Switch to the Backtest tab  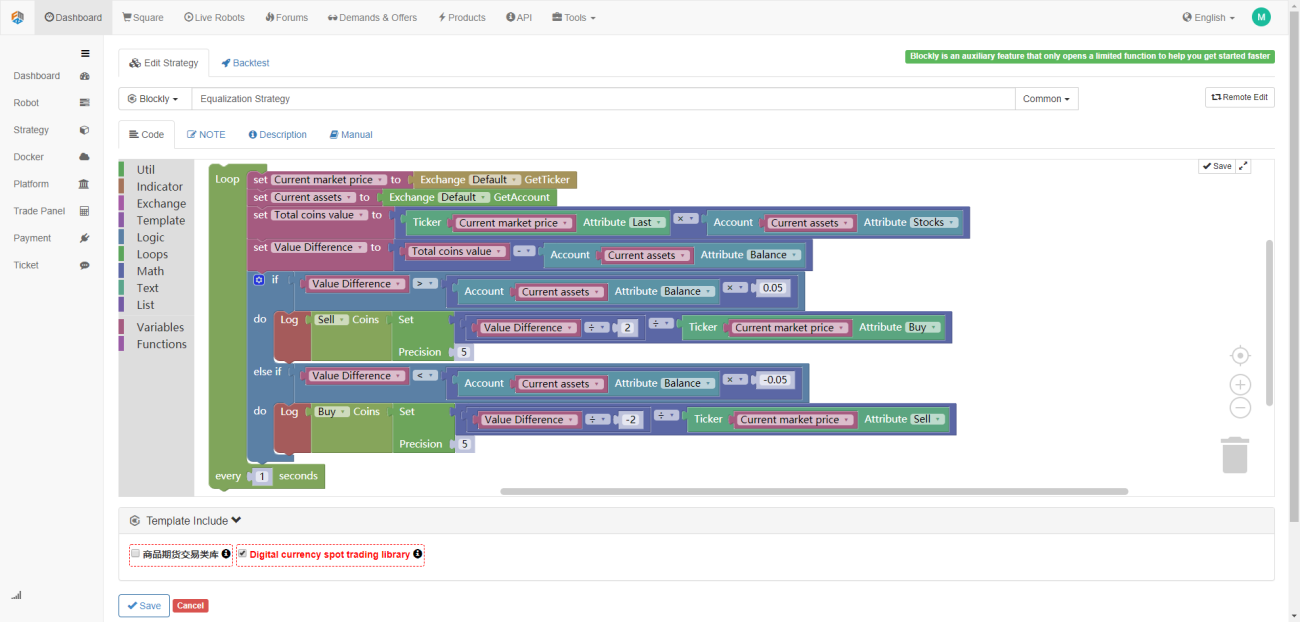click(245, 63)
